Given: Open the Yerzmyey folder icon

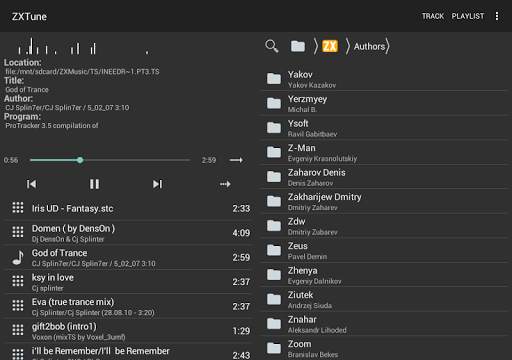Looking at the screenshot, I should point(274,103).
